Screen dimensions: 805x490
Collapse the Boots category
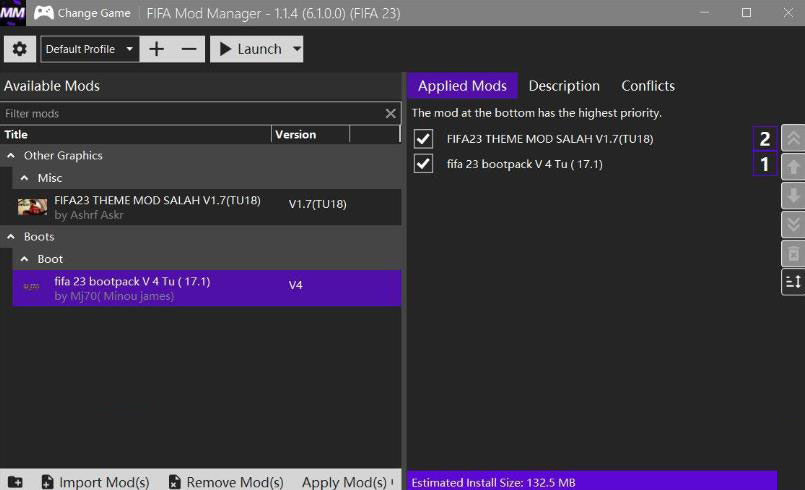coord(11,237)
